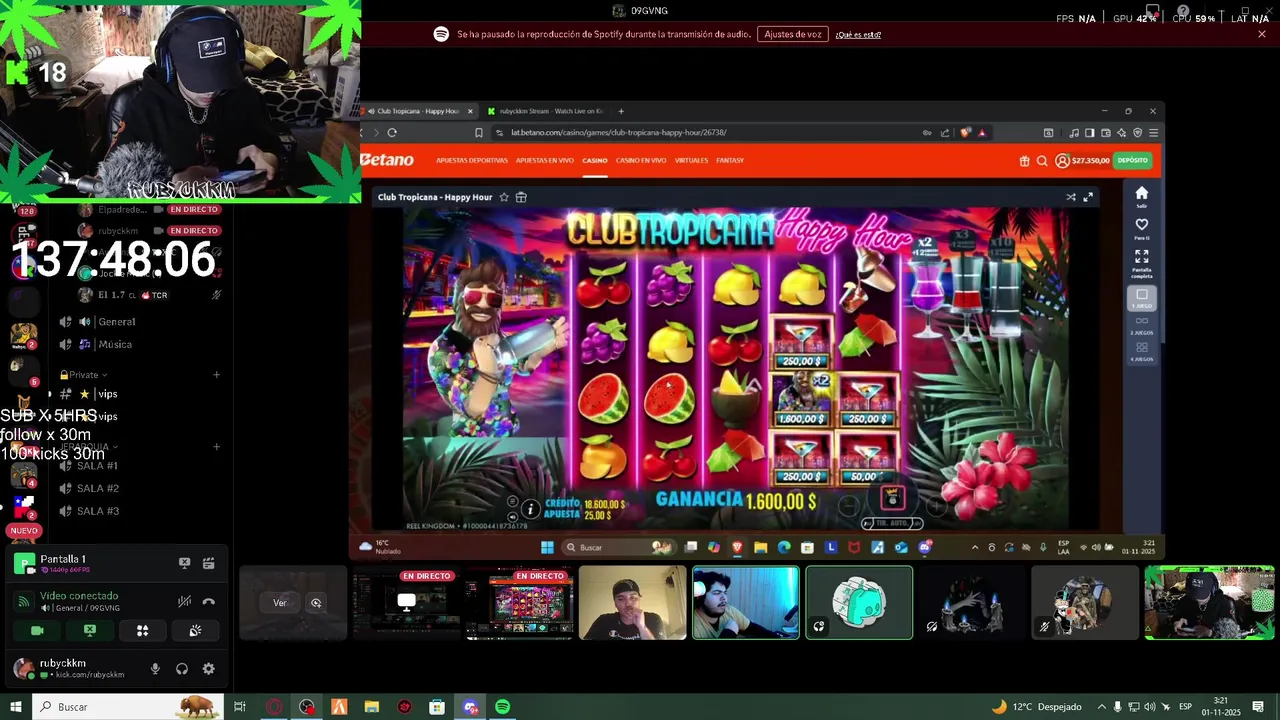Open the soundboard button in Discord voice panel

tap(195, 631)
